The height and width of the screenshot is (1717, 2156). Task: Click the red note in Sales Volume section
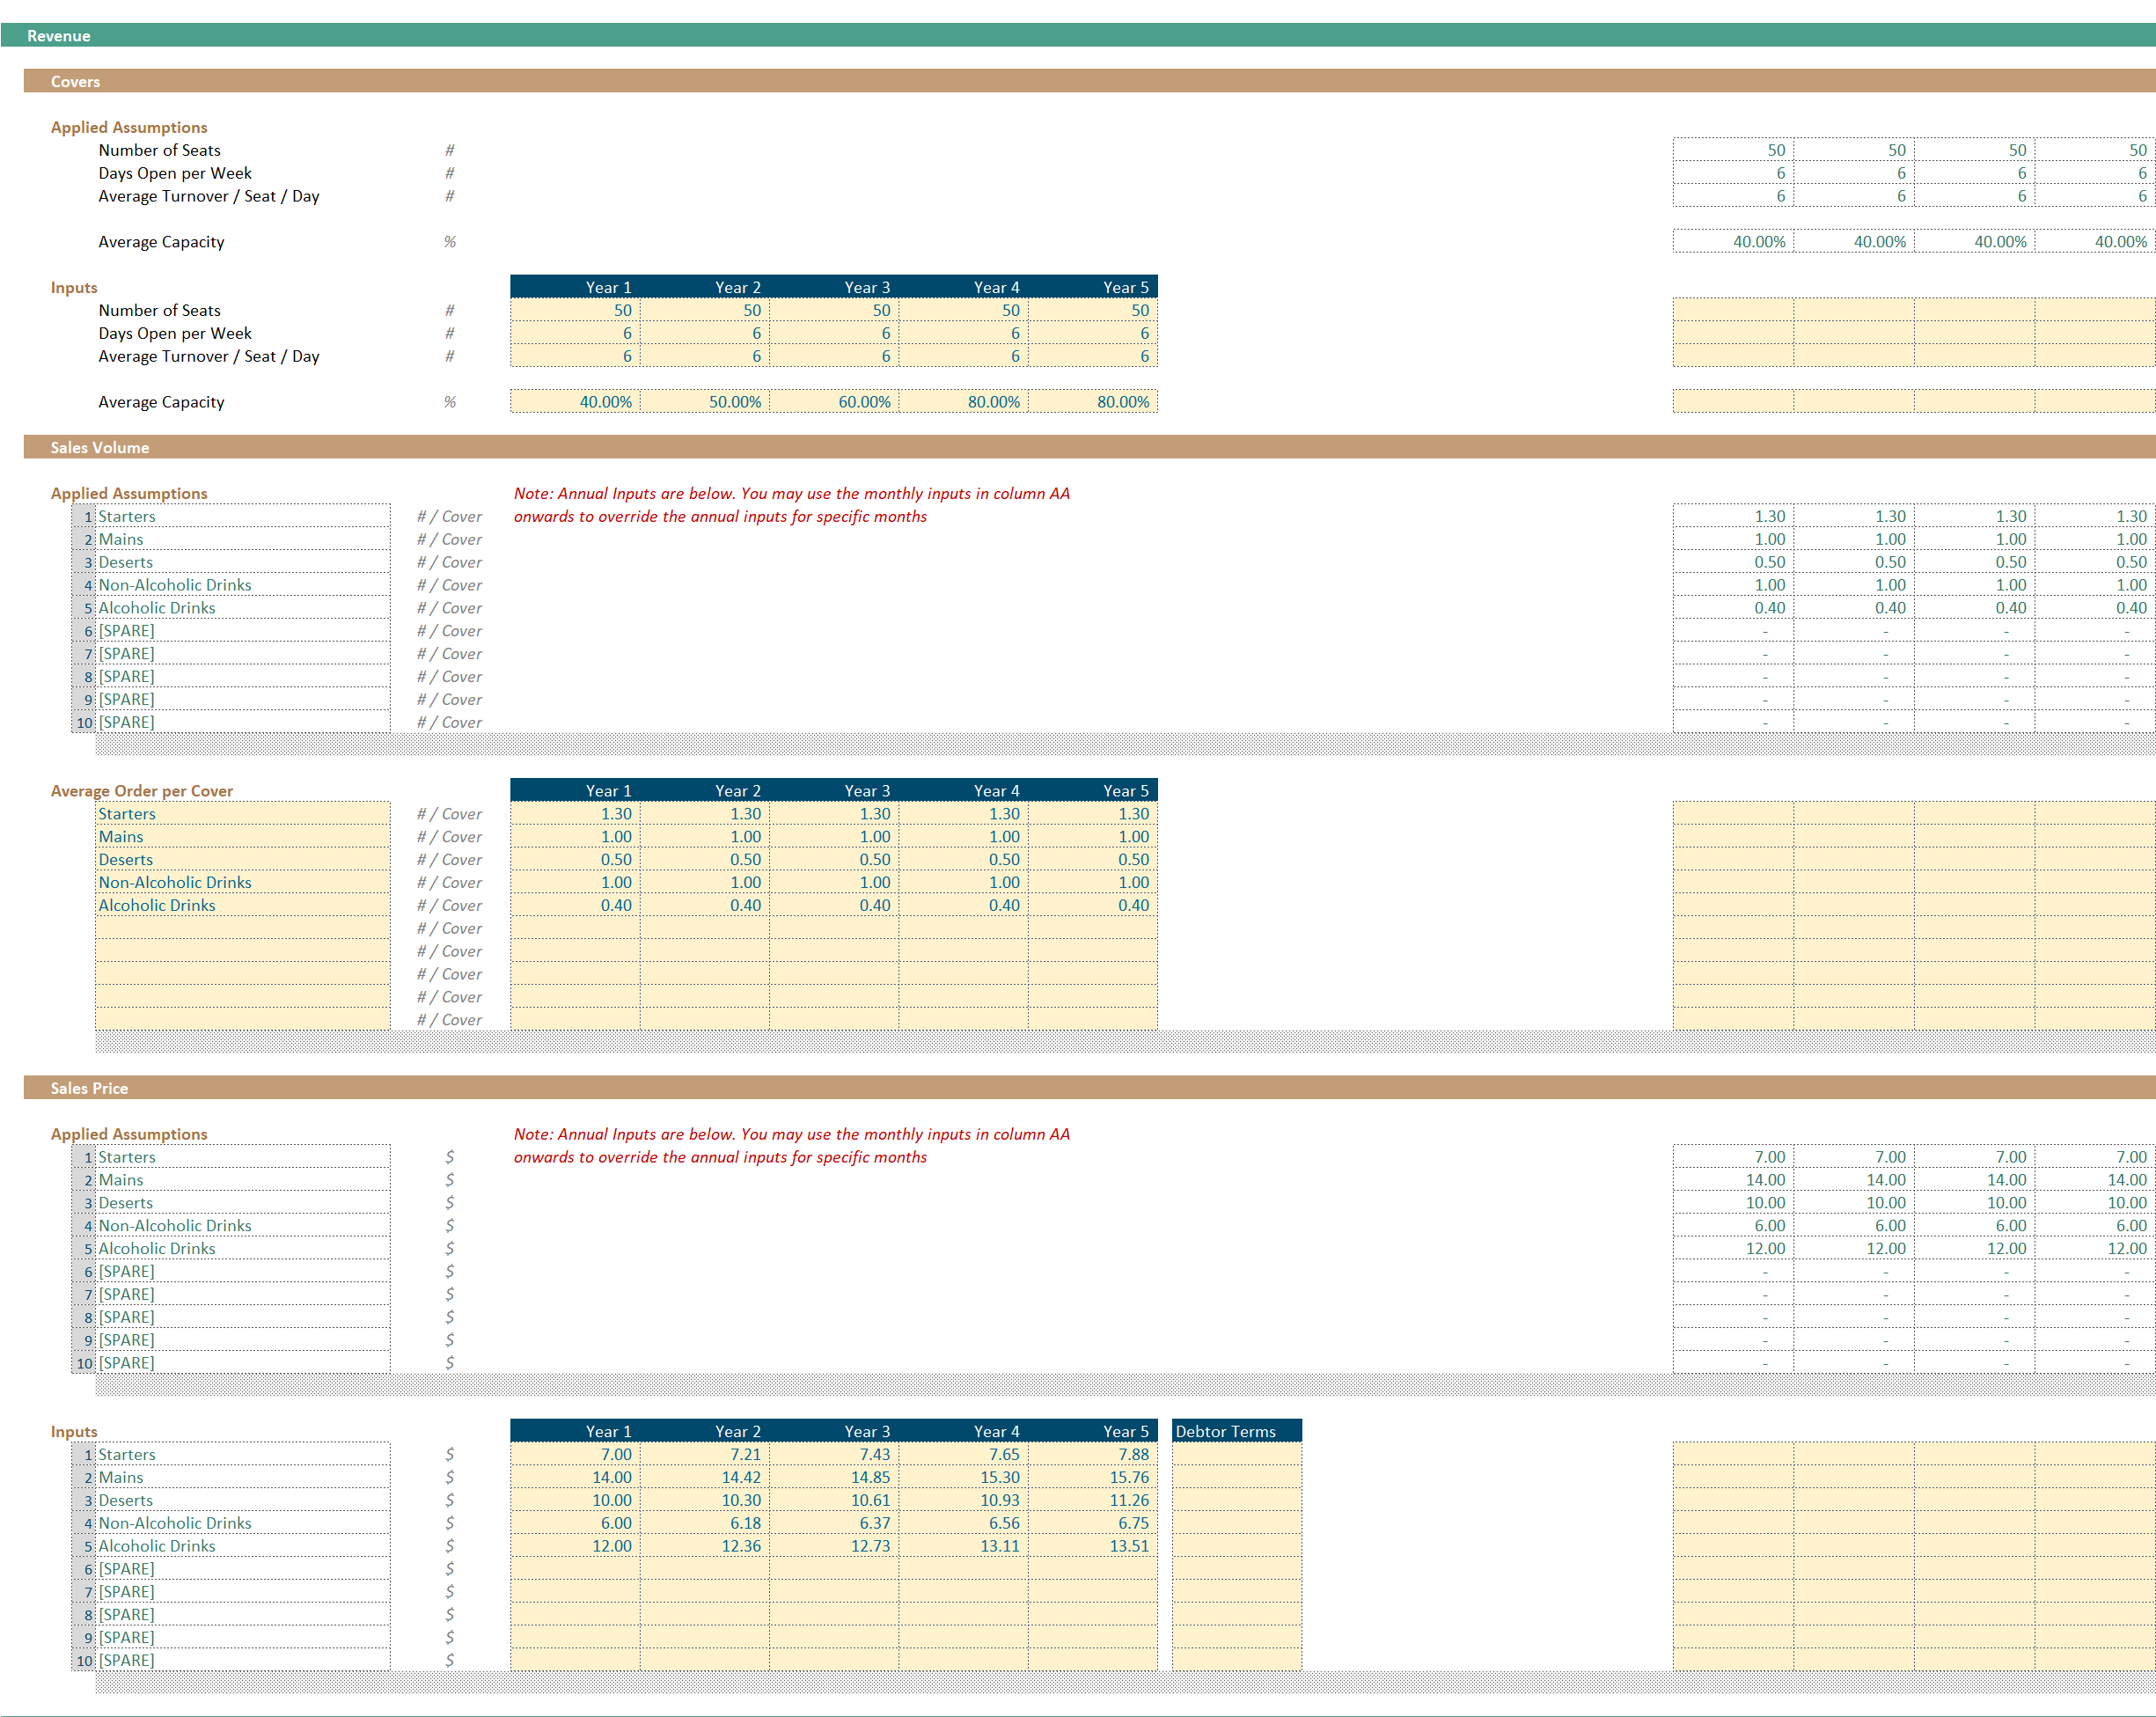pos(792,505)
